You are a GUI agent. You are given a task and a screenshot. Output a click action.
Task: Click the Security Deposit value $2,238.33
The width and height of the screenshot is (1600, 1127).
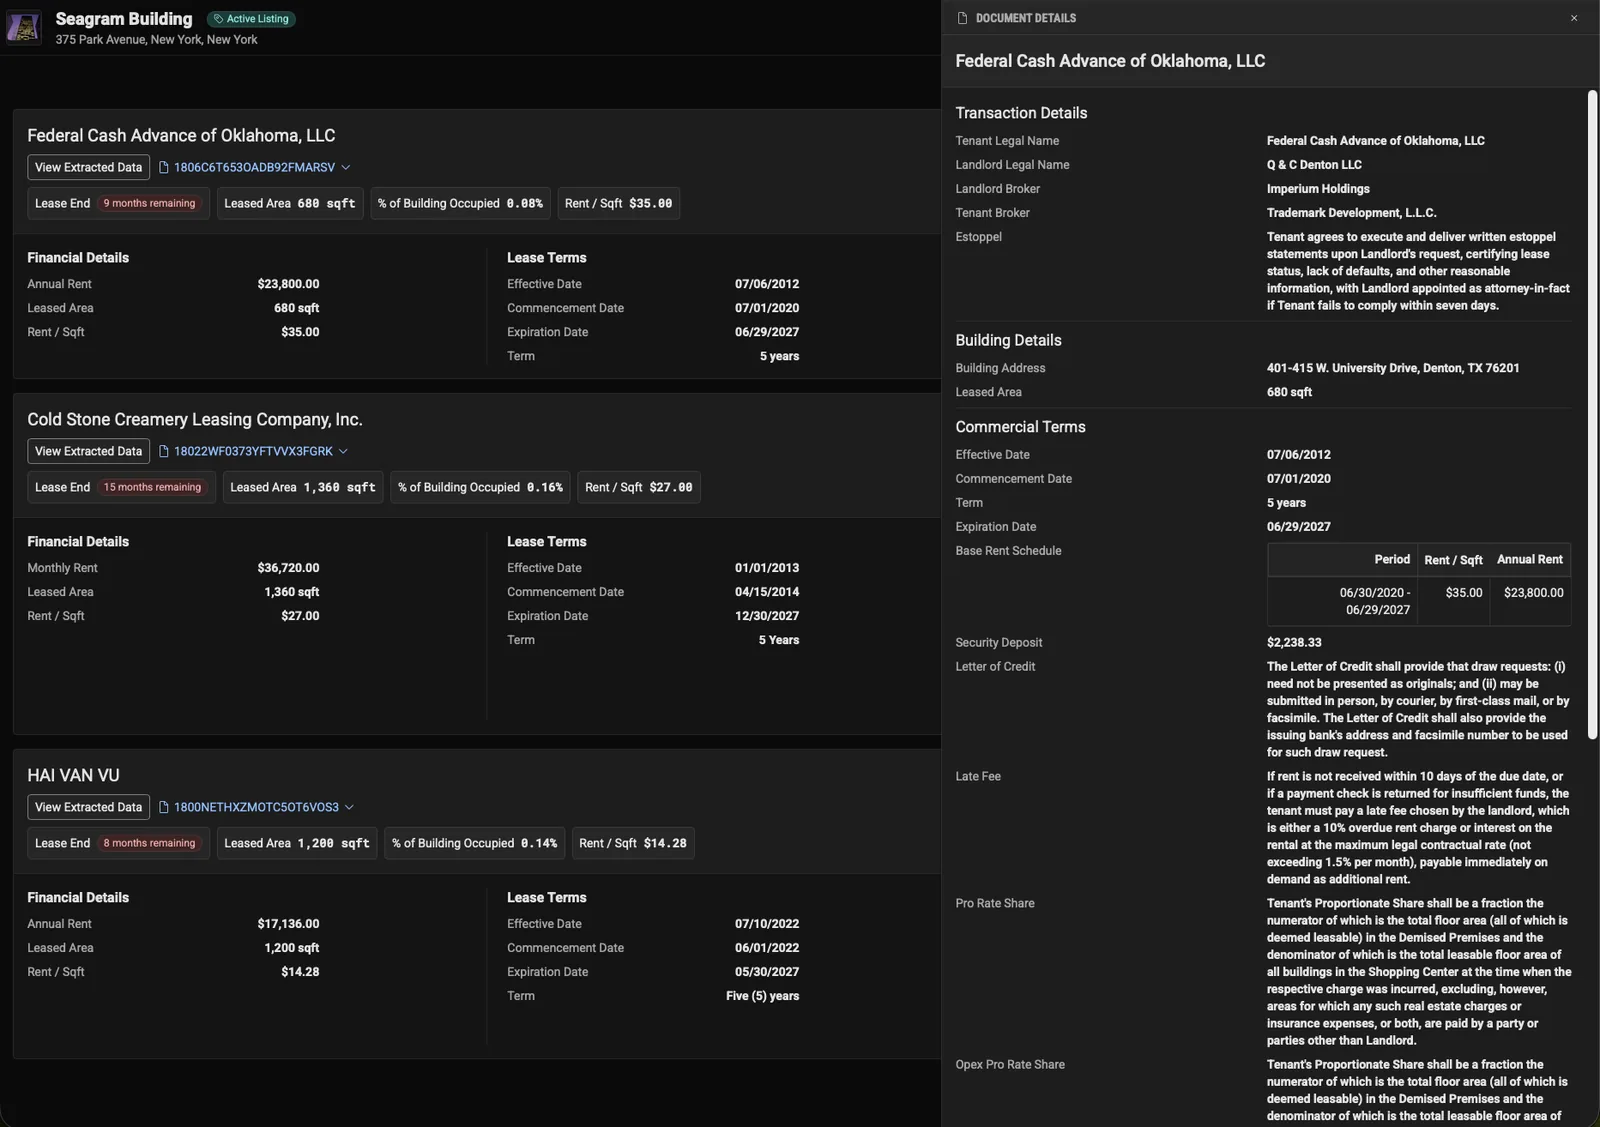coord(1294,643)
